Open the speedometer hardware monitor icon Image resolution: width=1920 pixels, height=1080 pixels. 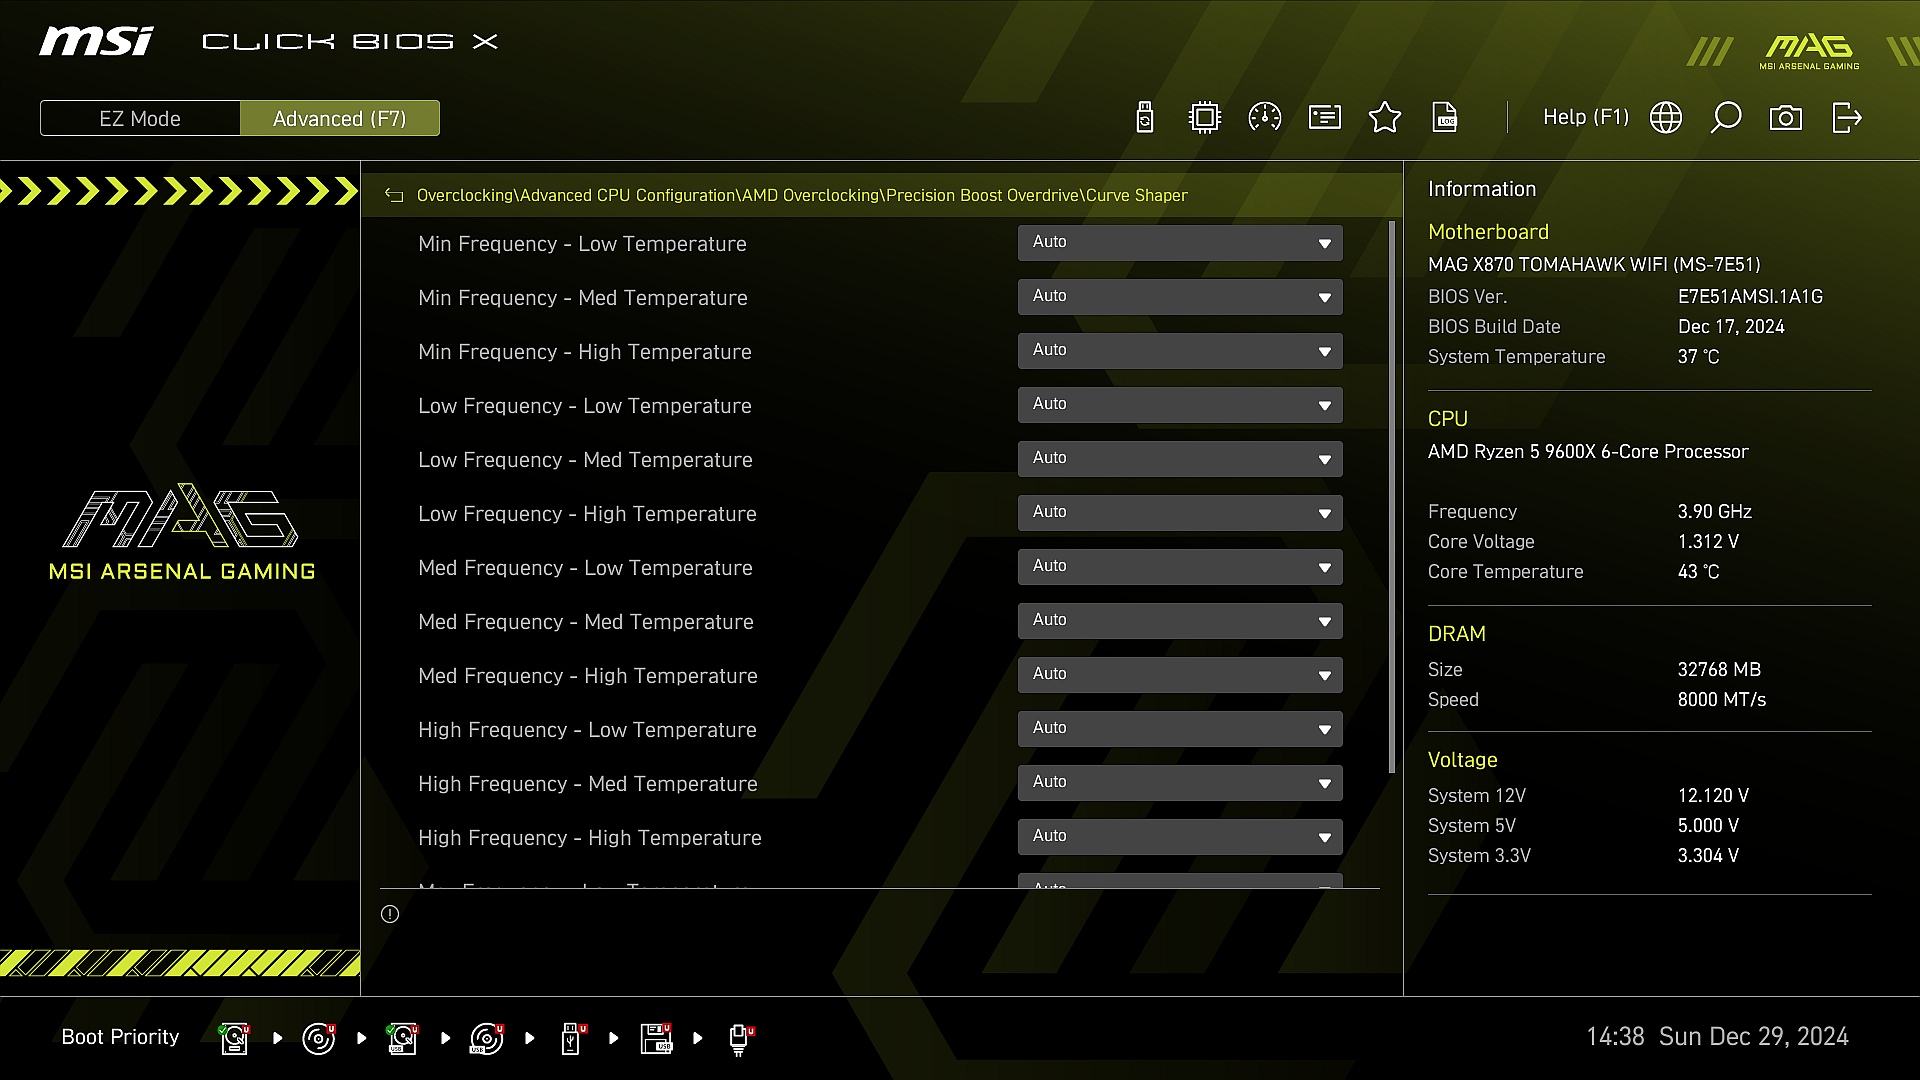pos(1265,118)
